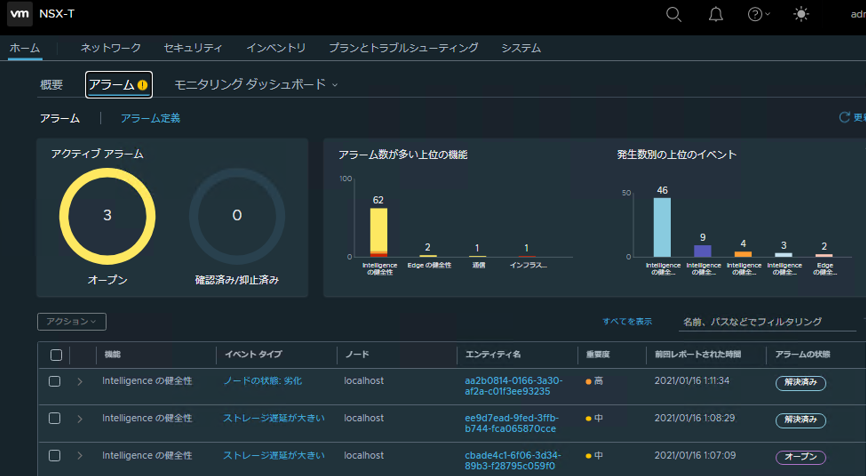Open the help question mark menu
The height and width of the screenshot is (476, 866).
coord(758,14)
